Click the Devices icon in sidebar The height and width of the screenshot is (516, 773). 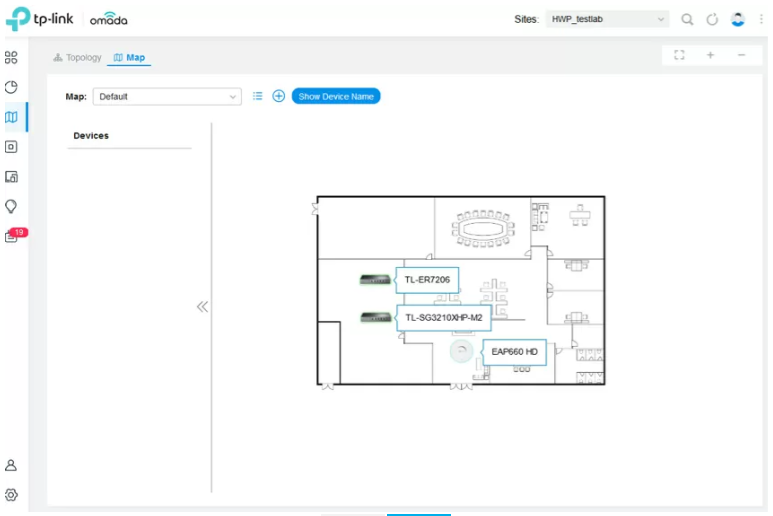11,146
